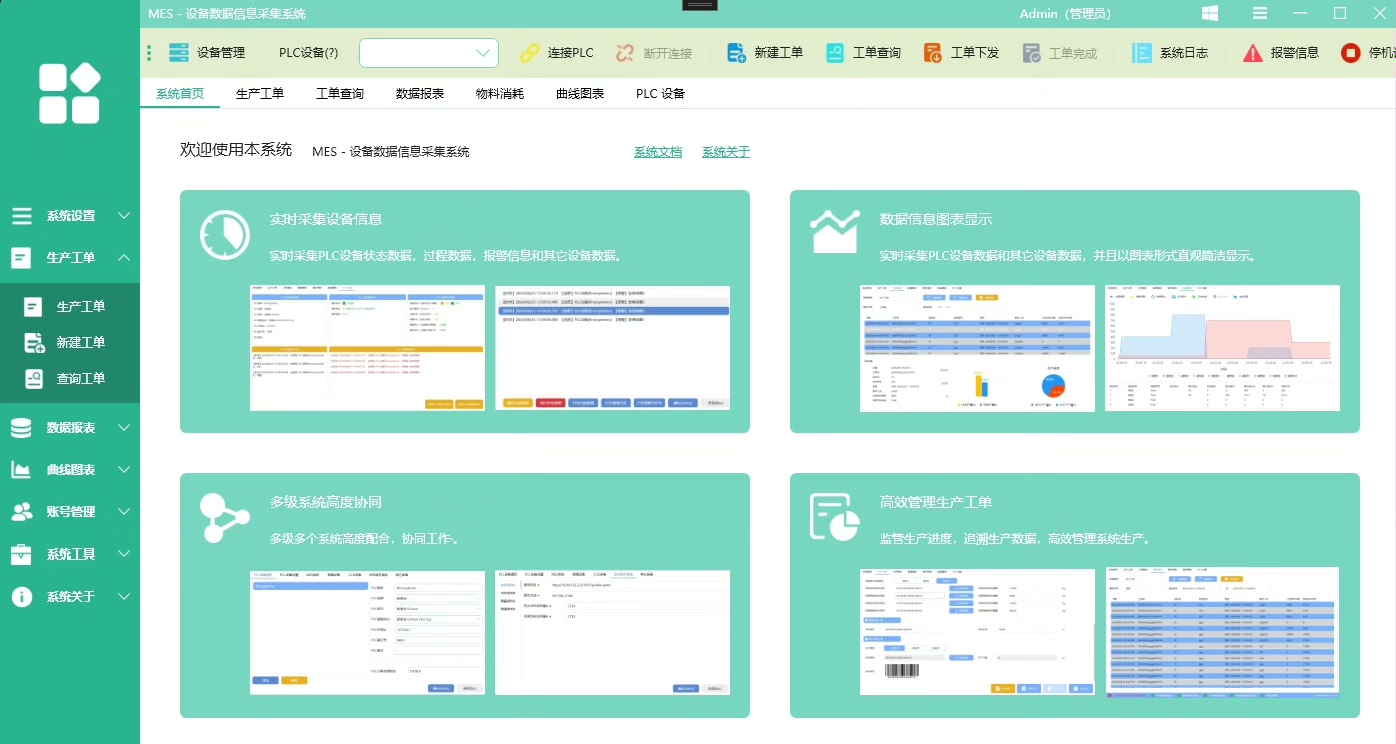Switch to the 物料消耗 tab
Image resolution: width=1396 pixels, height=744 pixels.
[500, 94]
